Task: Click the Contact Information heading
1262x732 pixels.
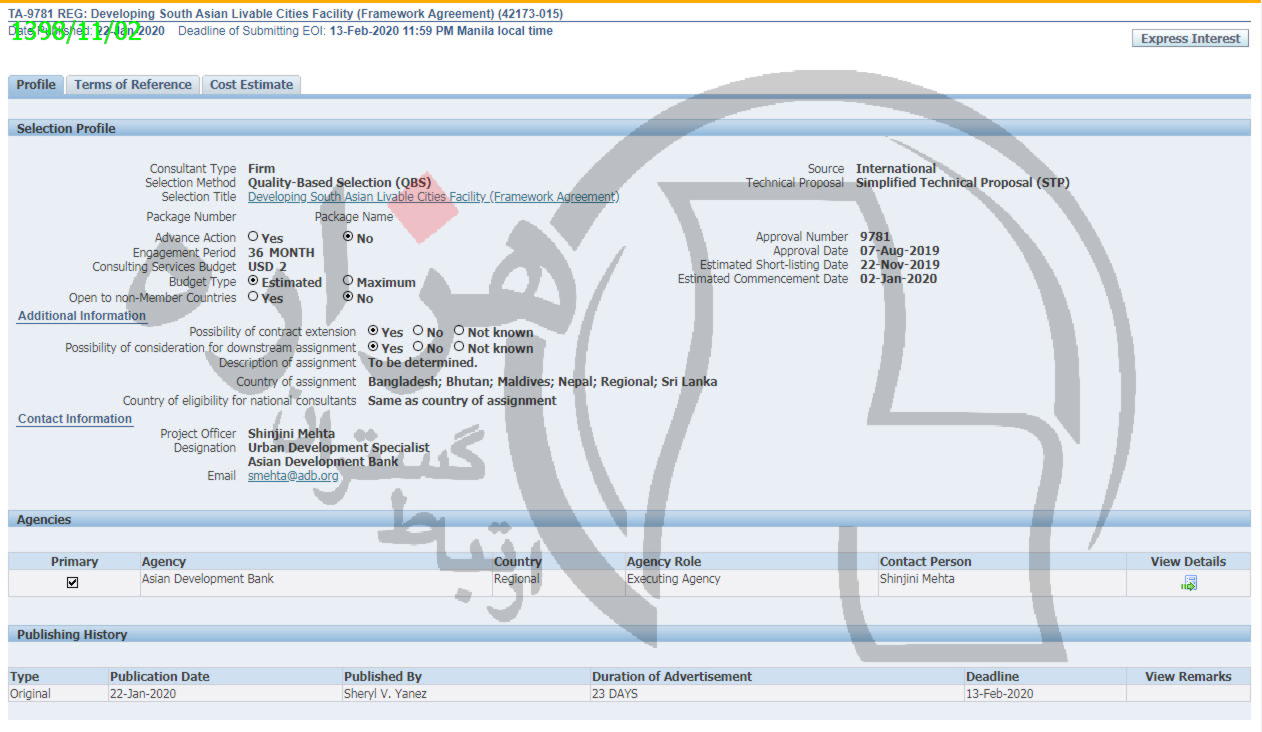Action: pyautogui.click(x=75, y=419)
